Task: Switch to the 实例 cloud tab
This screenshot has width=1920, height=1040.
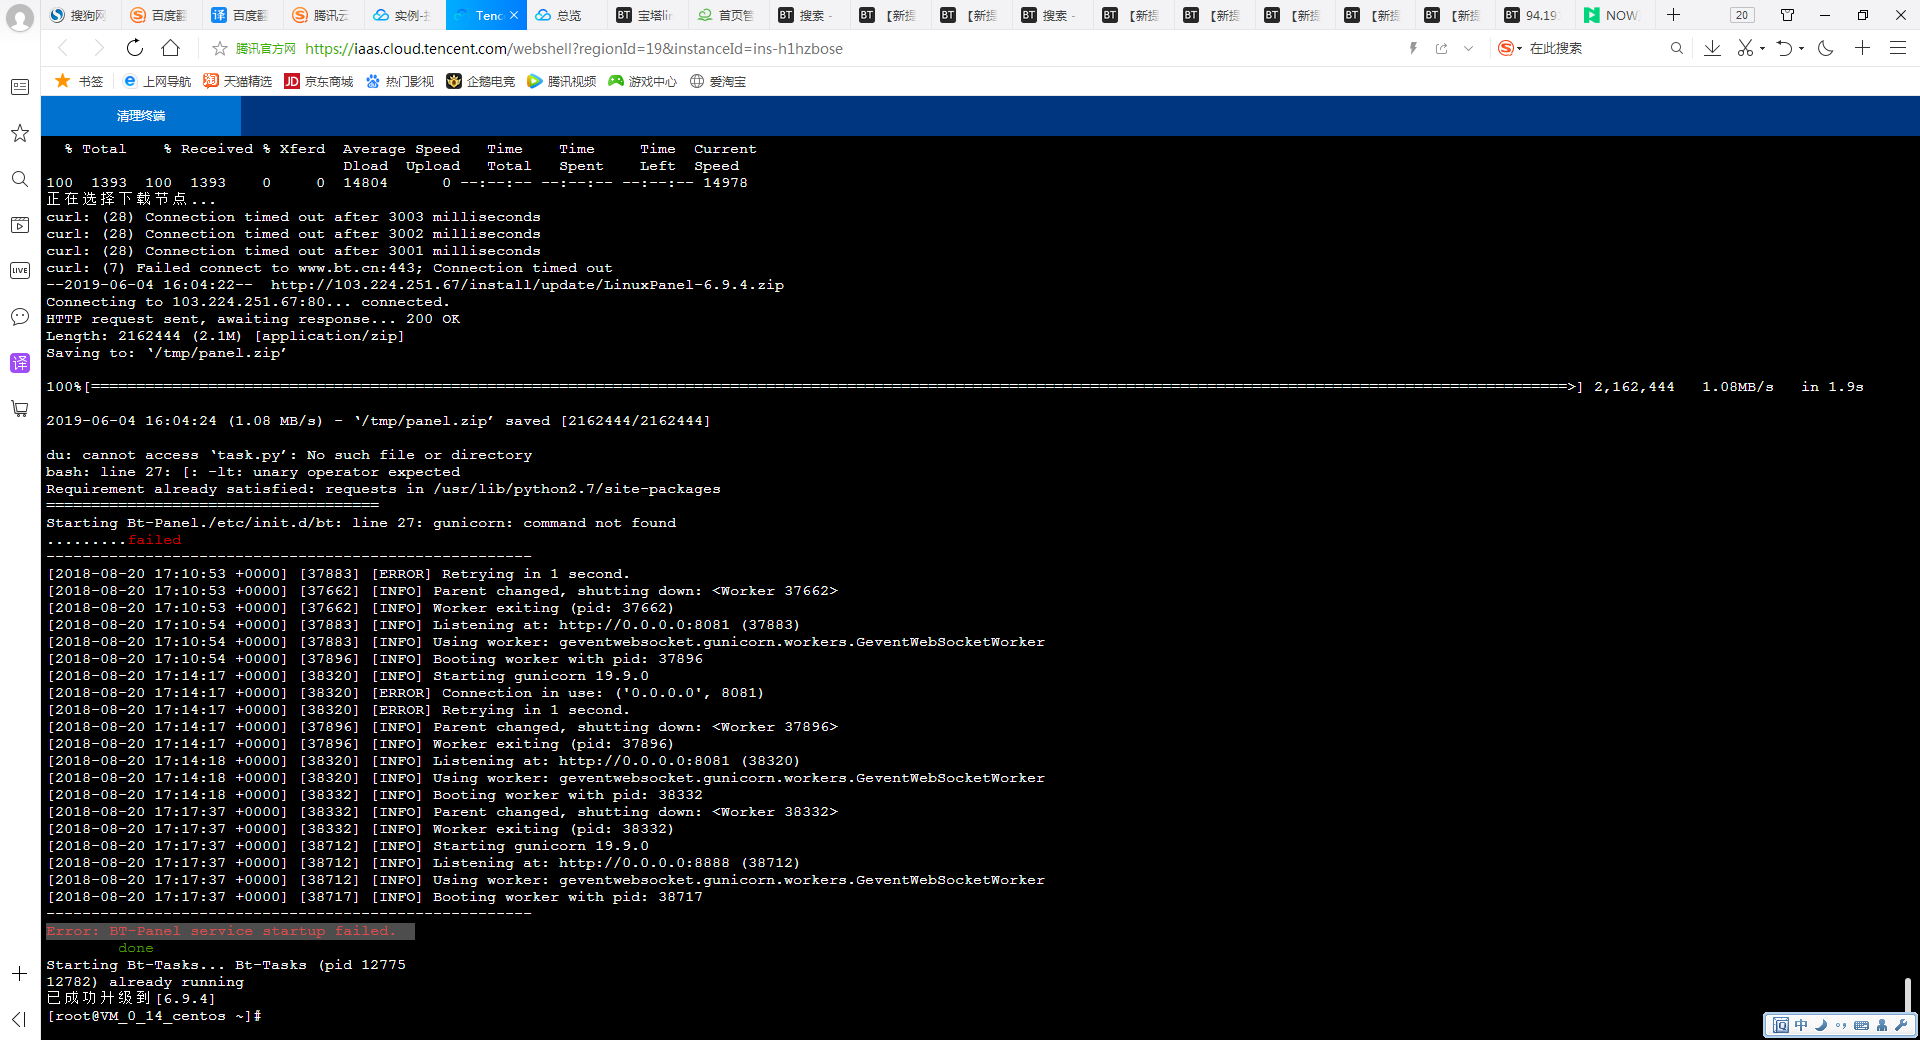Action: 403,15
